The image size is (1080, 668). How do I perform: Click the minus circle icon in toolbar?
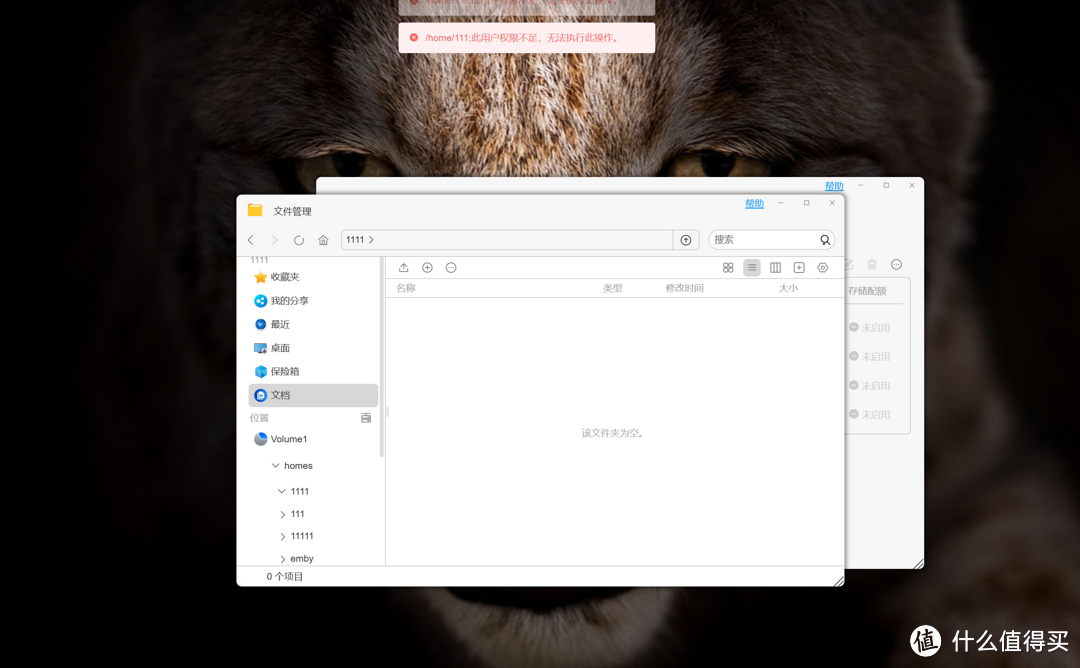coord(451,267)
